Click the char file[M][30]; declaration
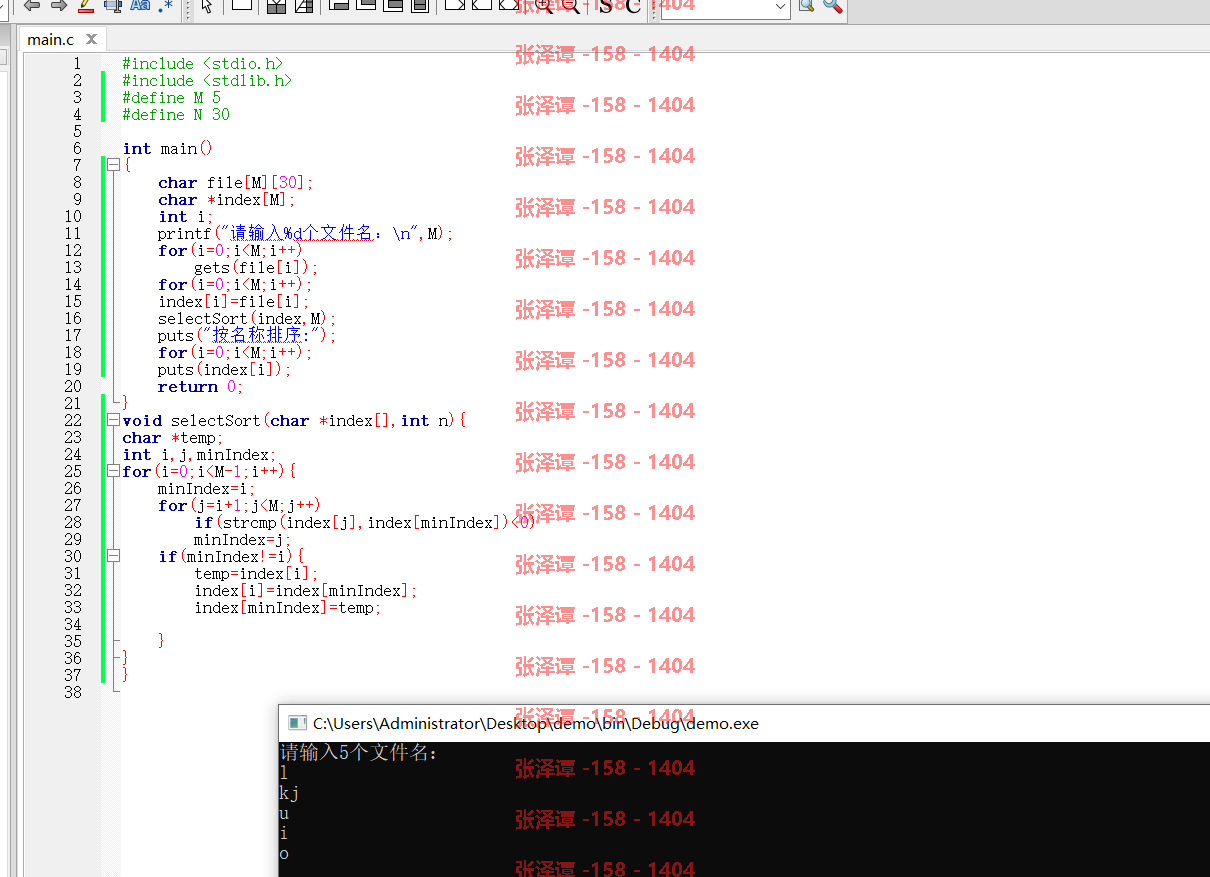 [236, 183]
